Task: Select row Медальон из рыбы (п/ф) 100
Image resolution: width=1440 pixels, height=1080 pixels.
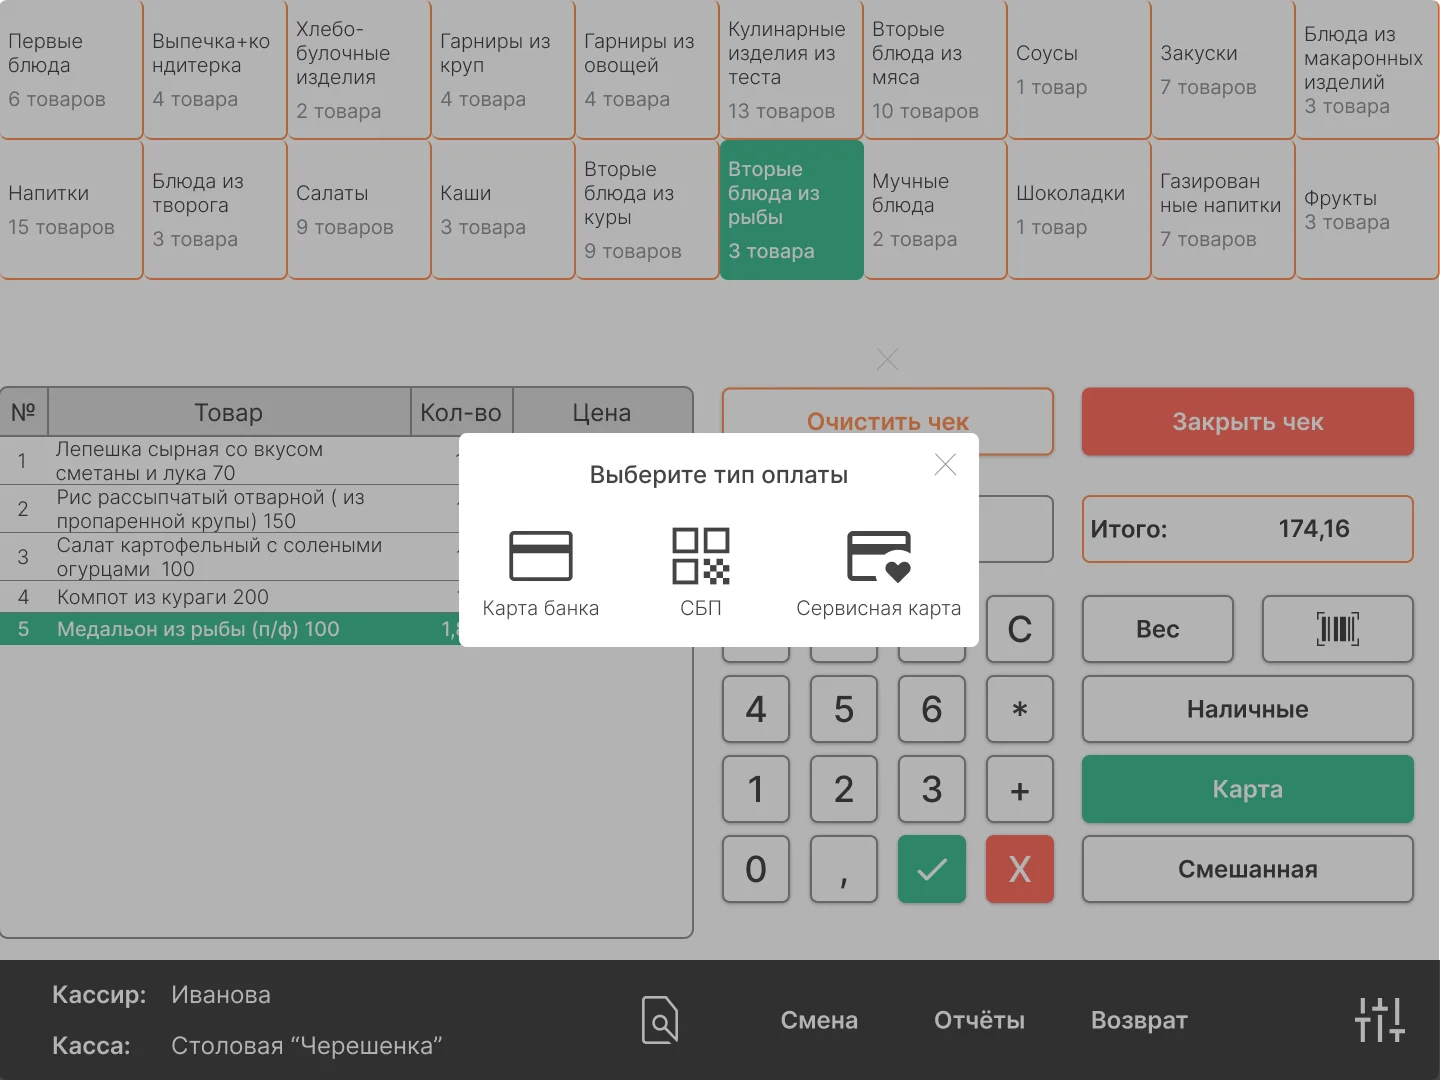Action: pos(230,629)
